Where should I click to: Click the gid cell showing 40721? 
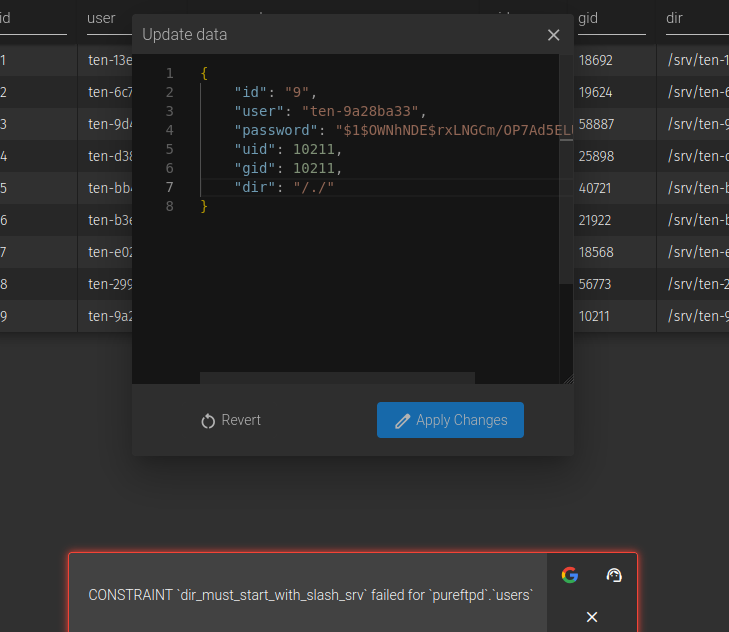pyautogui.click(x=596, y=188)
